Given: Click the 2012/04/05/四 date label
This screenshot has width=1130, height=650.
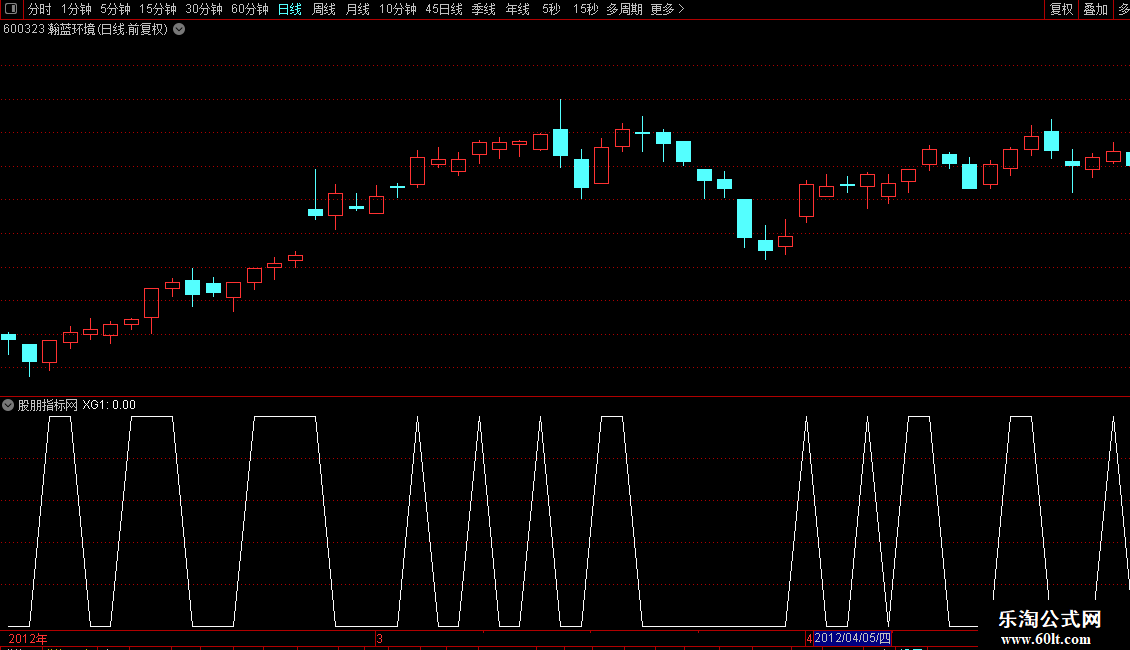Looking at the screenshot, I should (853, 638).
